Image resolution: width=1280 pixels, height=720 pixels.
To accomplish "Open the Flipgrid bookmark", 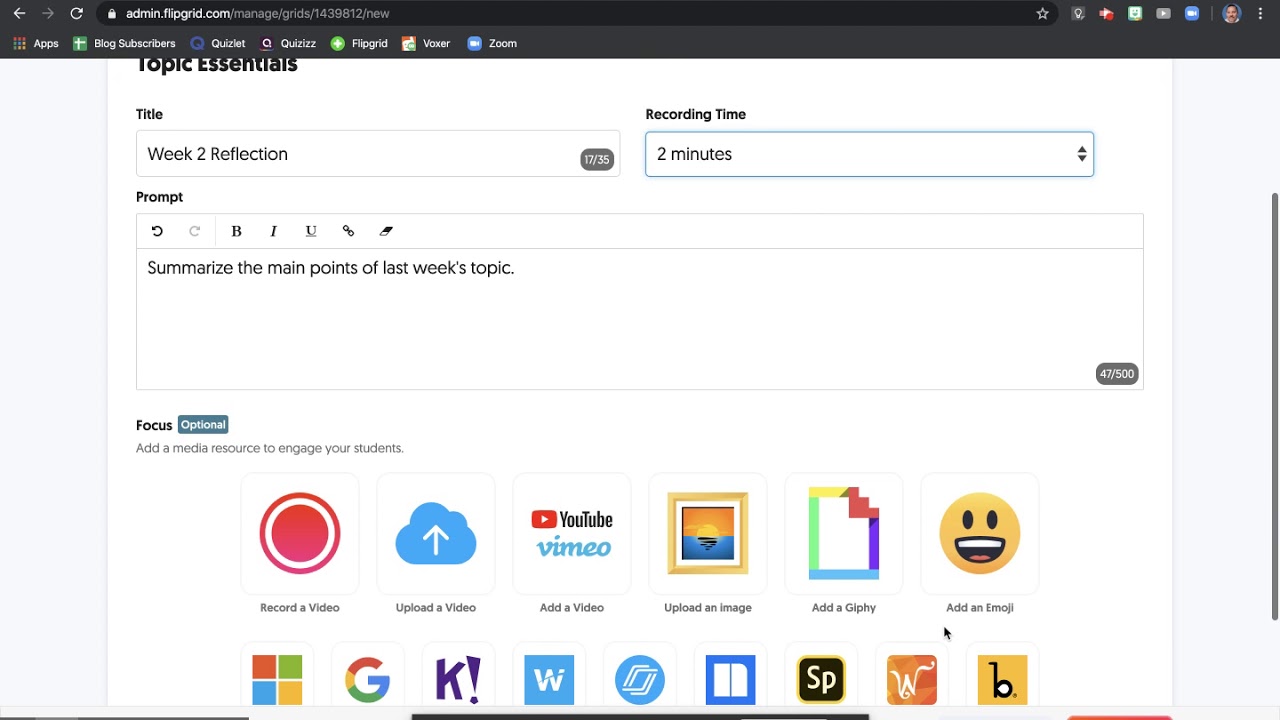I will (359, 44).
